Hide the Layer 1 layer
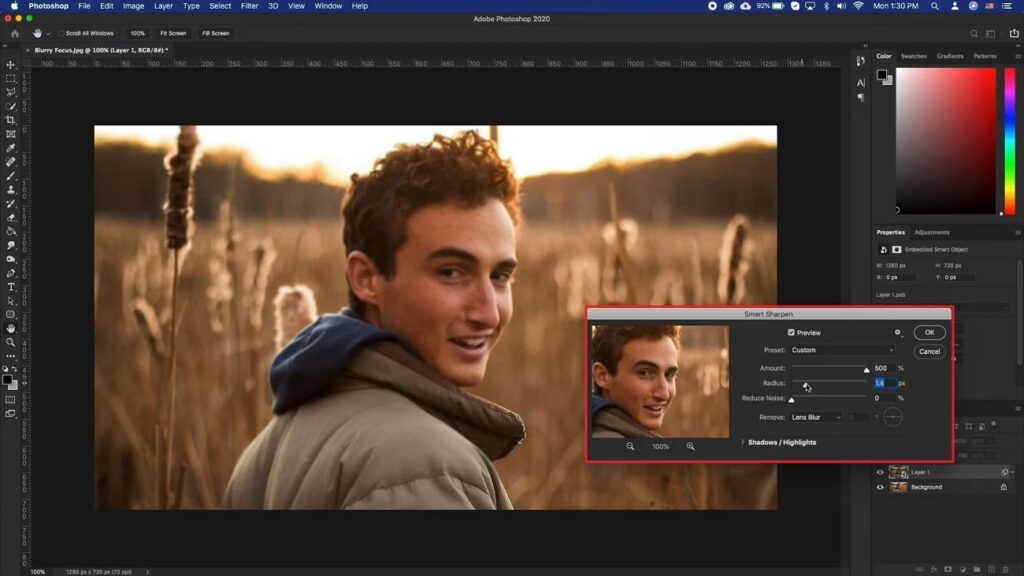 pos(880,472)
